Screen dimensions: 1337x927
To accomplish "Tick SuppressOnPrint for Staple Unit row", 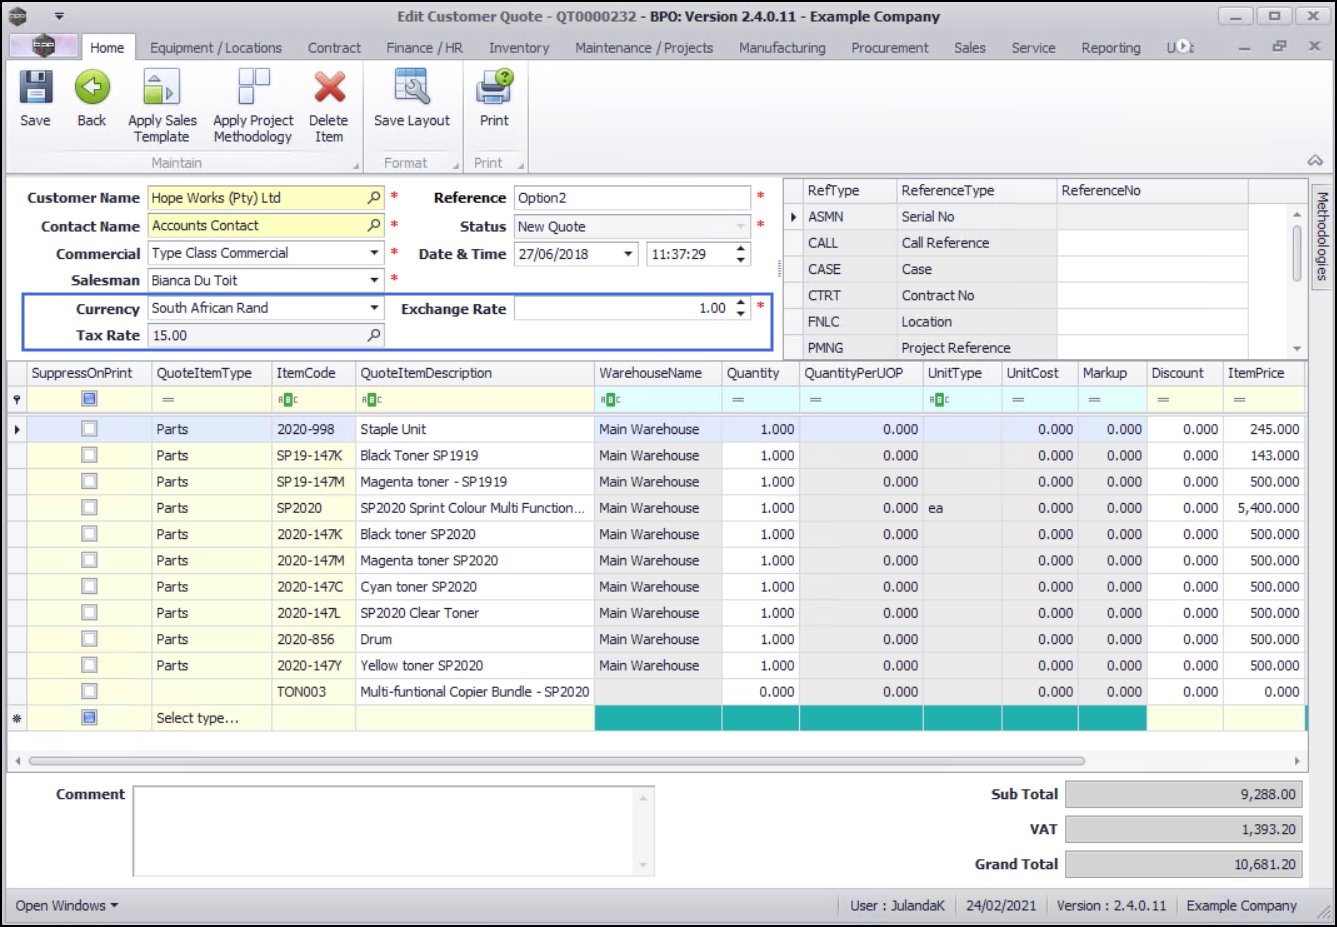I will pos(89,429).
